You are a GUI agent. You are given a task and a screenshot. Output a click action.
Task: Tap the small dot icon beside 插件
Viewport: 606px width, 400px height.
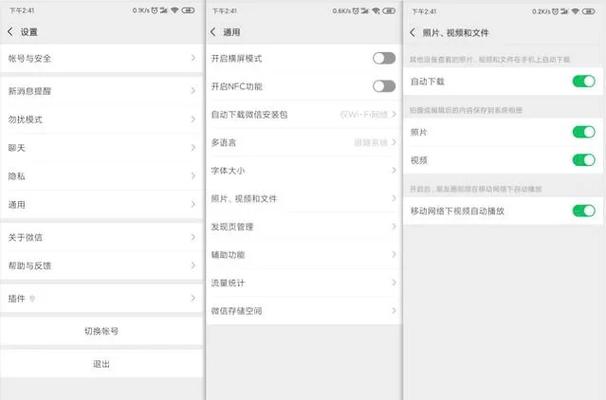tap(32, 298)
